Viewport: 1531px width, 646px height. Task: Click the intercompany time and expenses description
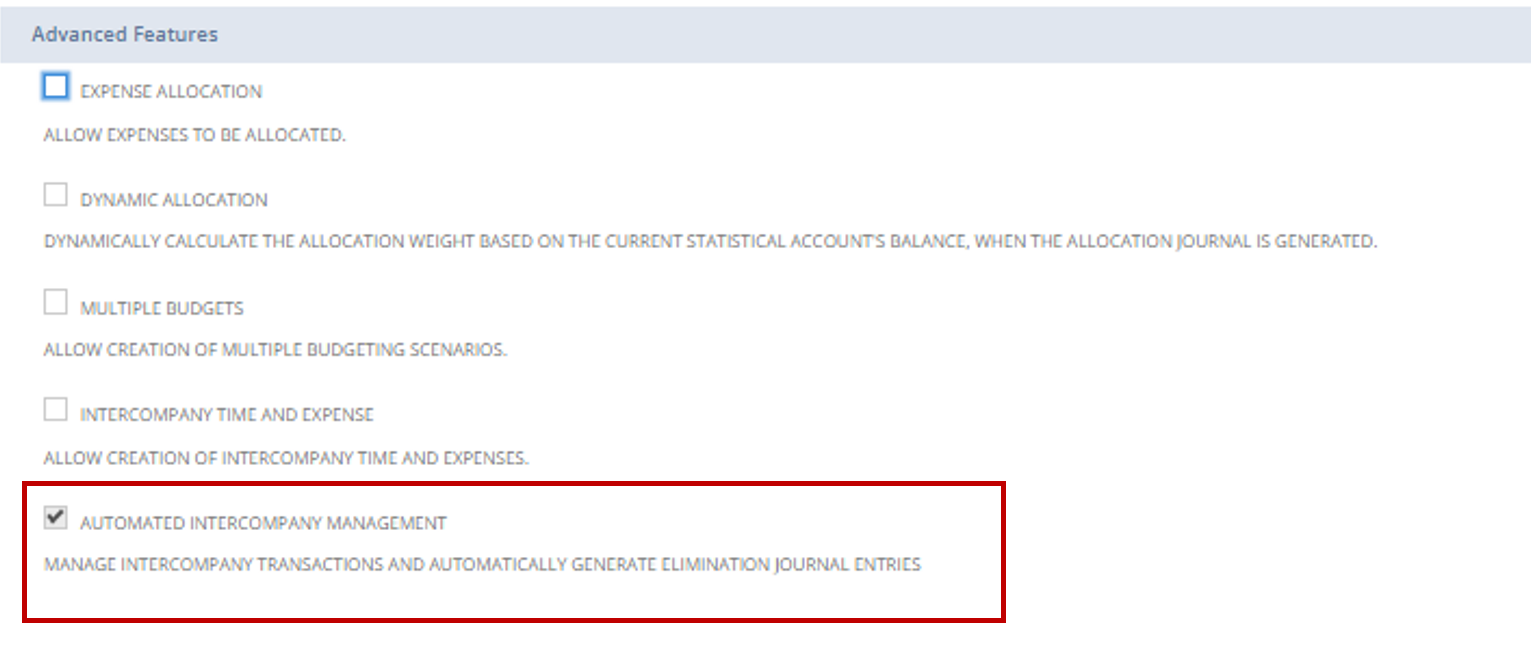(x=286, y=459)
